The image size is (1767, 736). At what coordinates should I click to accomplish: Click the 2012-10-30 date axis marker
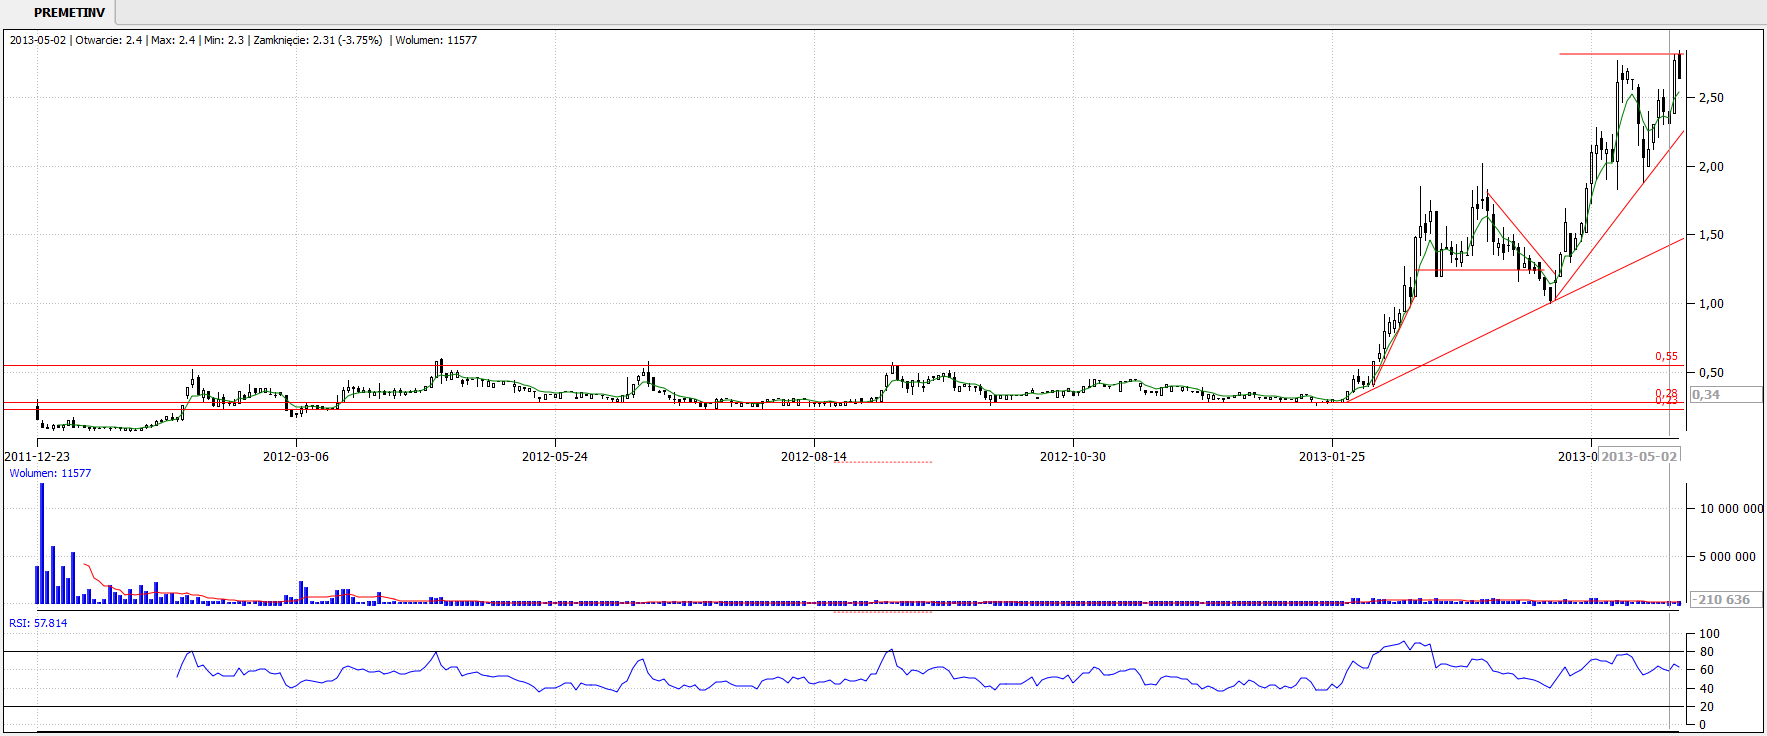[x=1072, y=456]
